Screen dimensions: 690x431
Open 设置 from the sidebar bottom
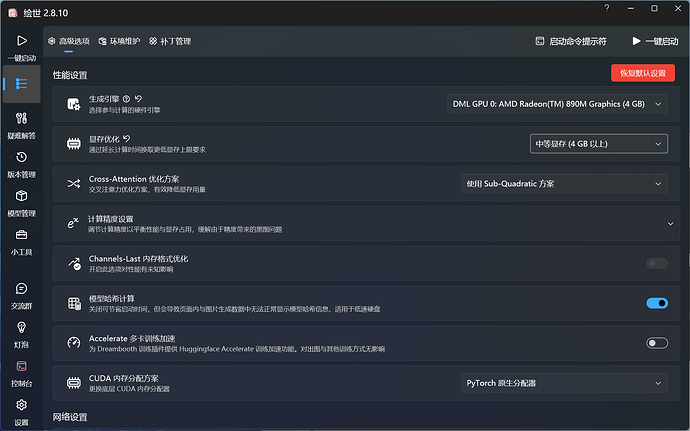coord(21,410)
